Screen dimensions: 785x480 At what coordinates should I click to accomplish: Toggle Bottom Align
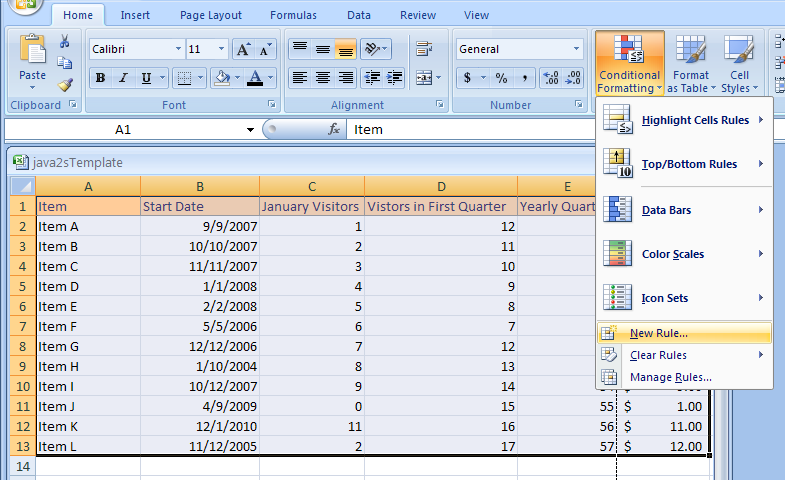(x=346, y=49)
